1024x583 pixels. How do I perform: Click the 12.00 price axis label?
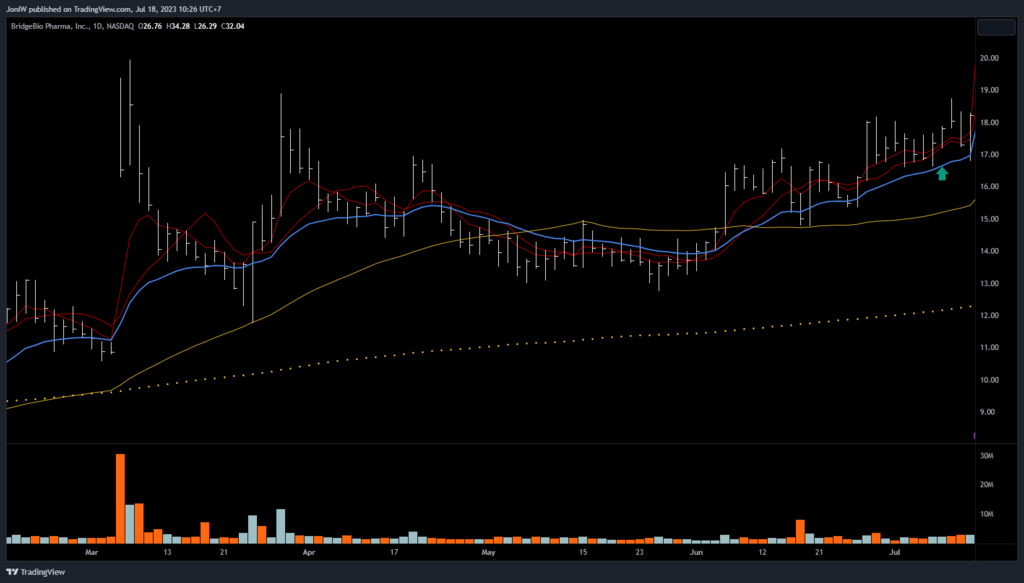[990, 316]
